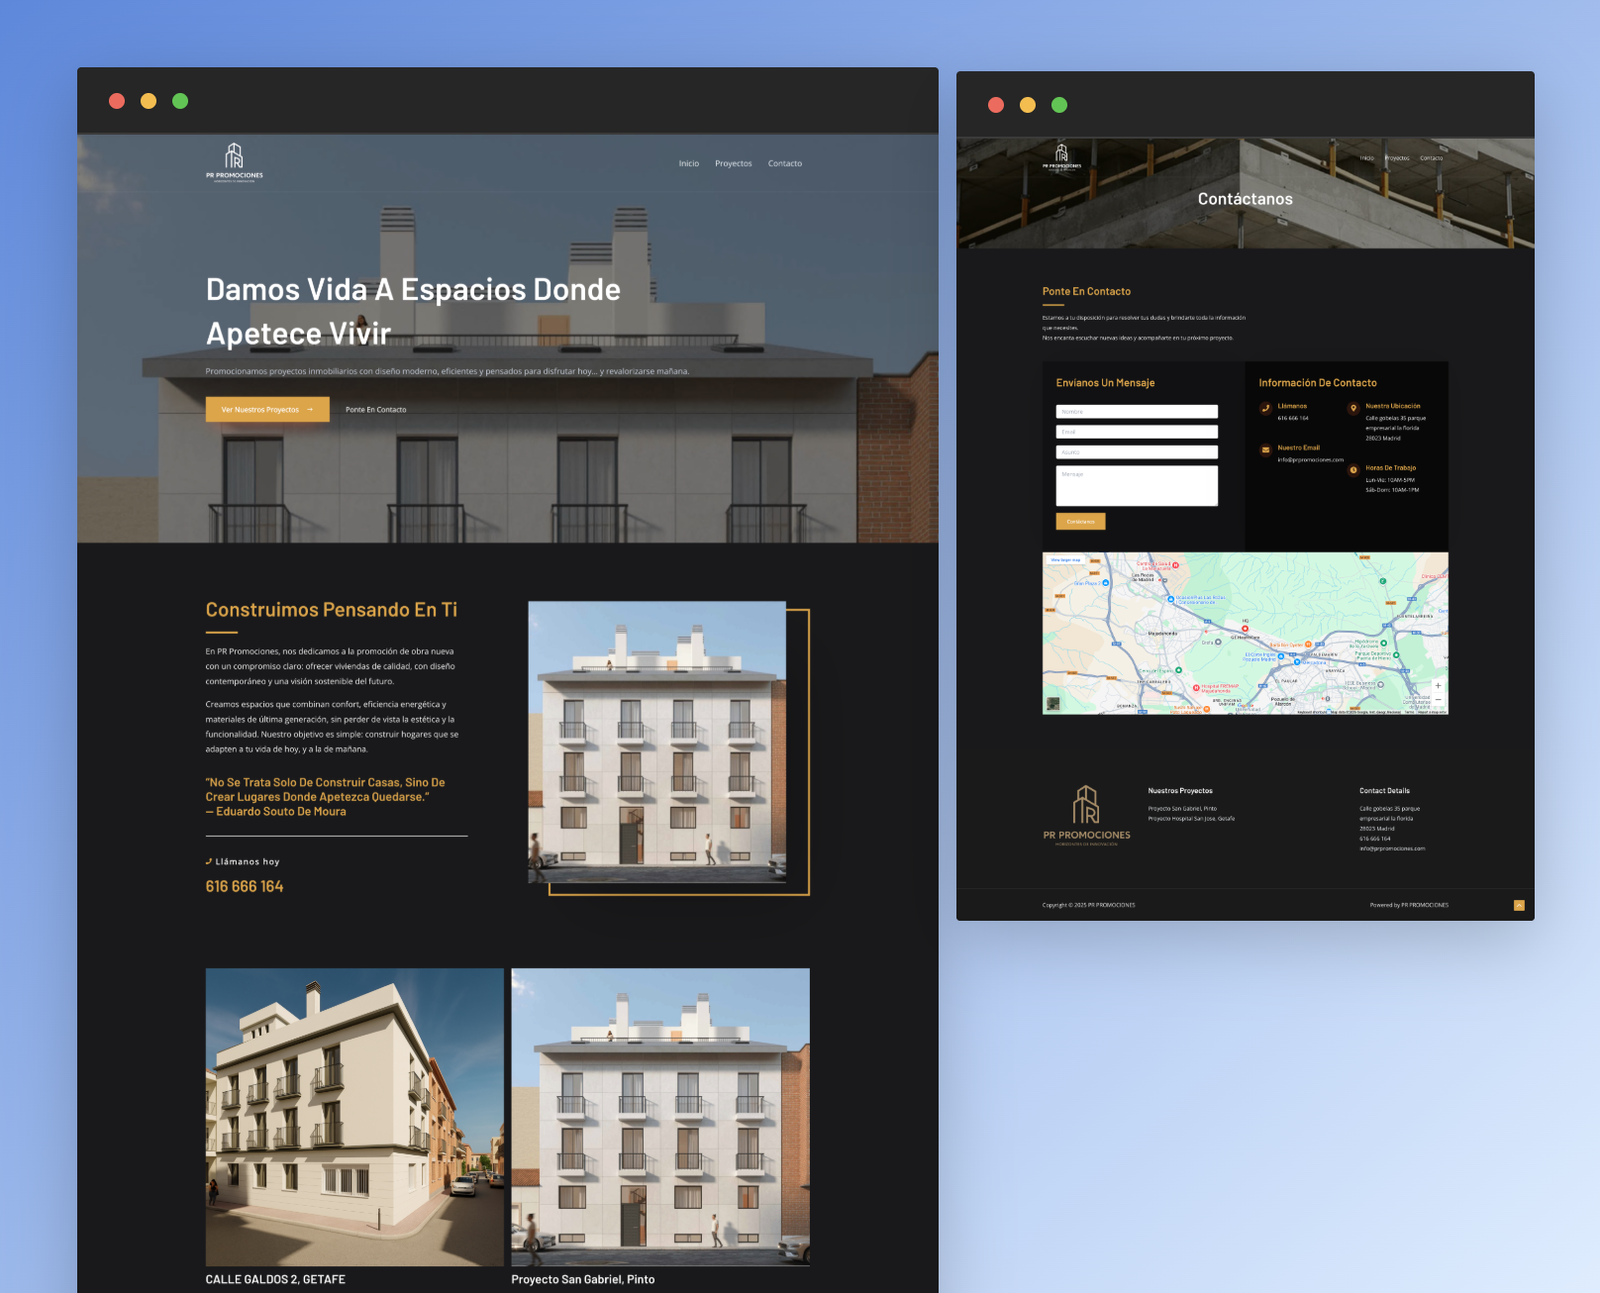The width and height of the screenshot is (1600, 1293).
Task: Click into the Mensaje text area
Action: click(1136, 486)
